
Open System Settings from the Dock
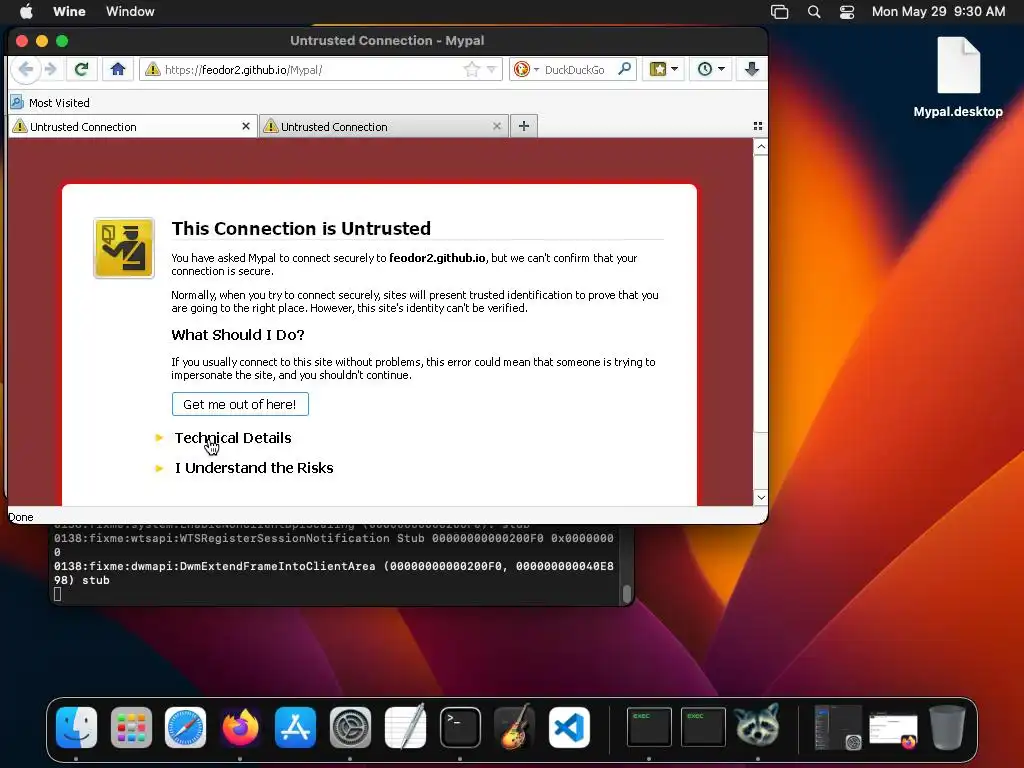[x=350, y=727]
